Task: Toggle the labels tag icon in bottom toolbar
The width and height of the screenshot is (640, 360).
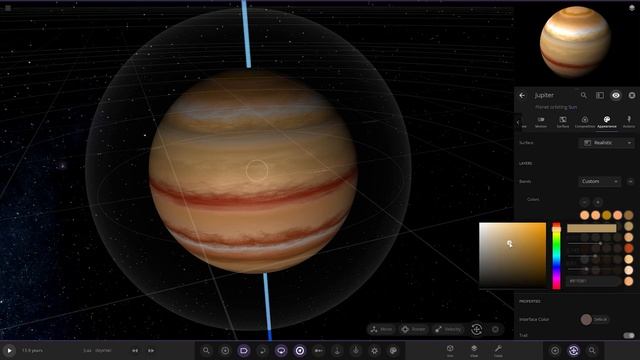Action: pyautogui.click(x=244, y=350)
